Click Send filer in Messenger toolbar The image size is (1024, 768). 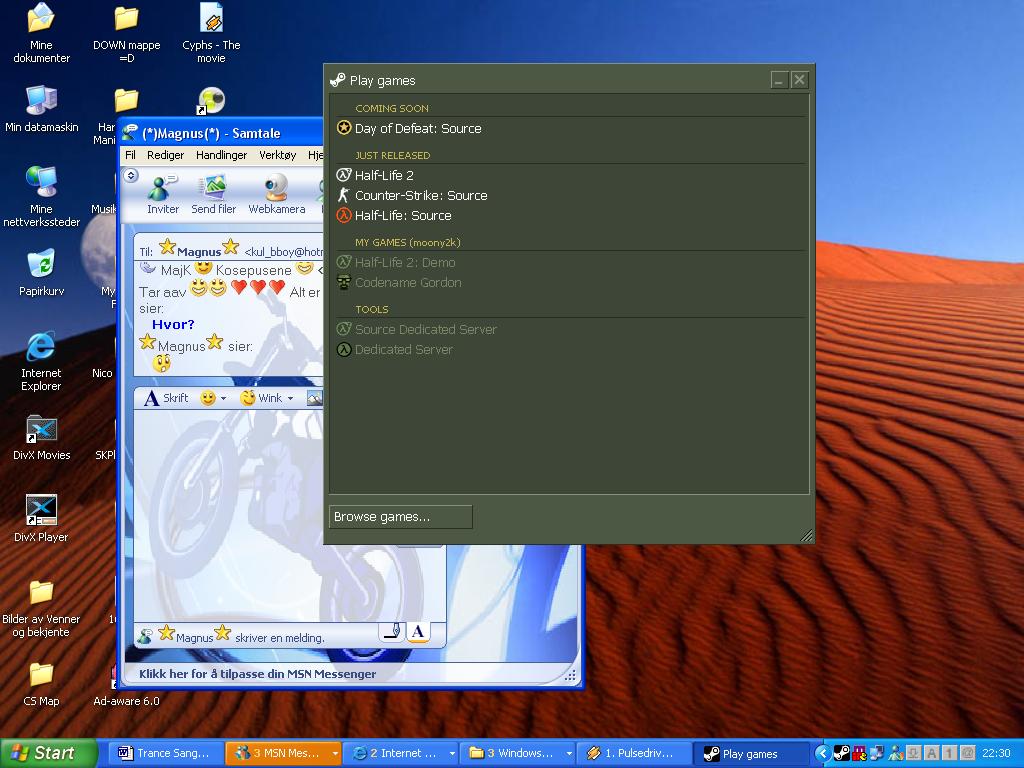[x=214, y=194]
